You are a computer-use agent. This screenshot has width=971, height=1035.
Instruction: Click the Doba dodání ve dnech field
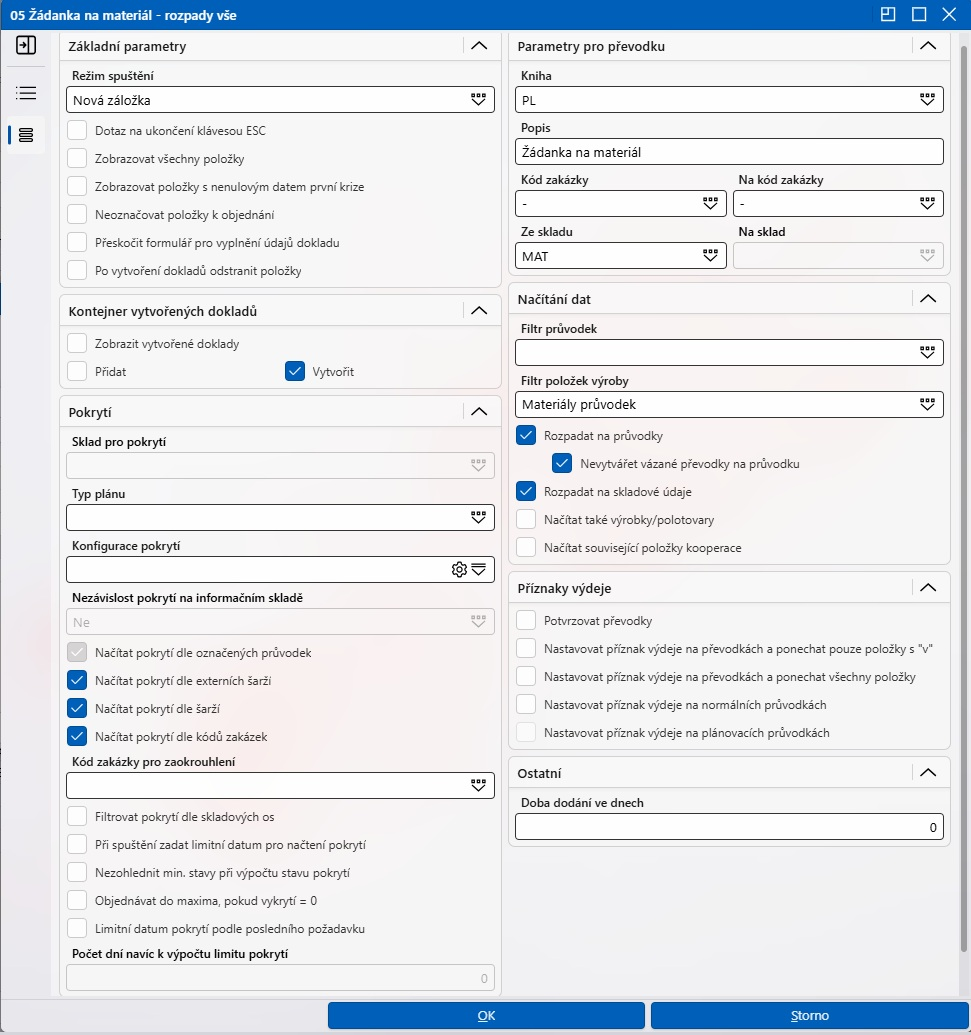[729, 827]
